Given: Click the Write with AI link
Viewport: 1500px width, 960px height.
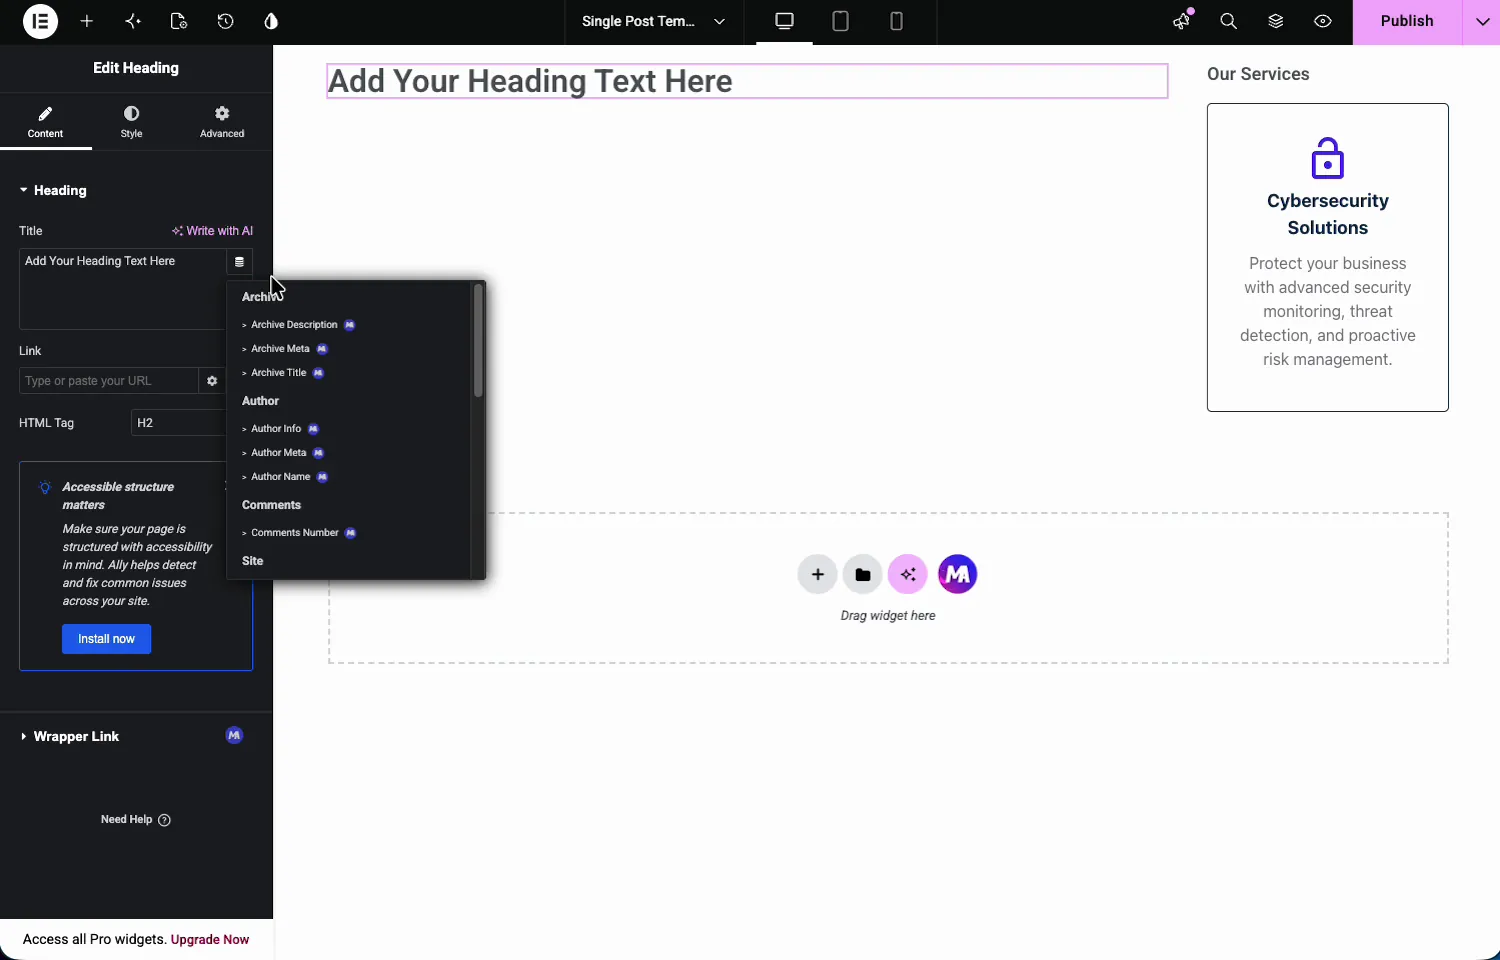Looking at the screenshot, I should pyautogui.click(x=212, y=231).
